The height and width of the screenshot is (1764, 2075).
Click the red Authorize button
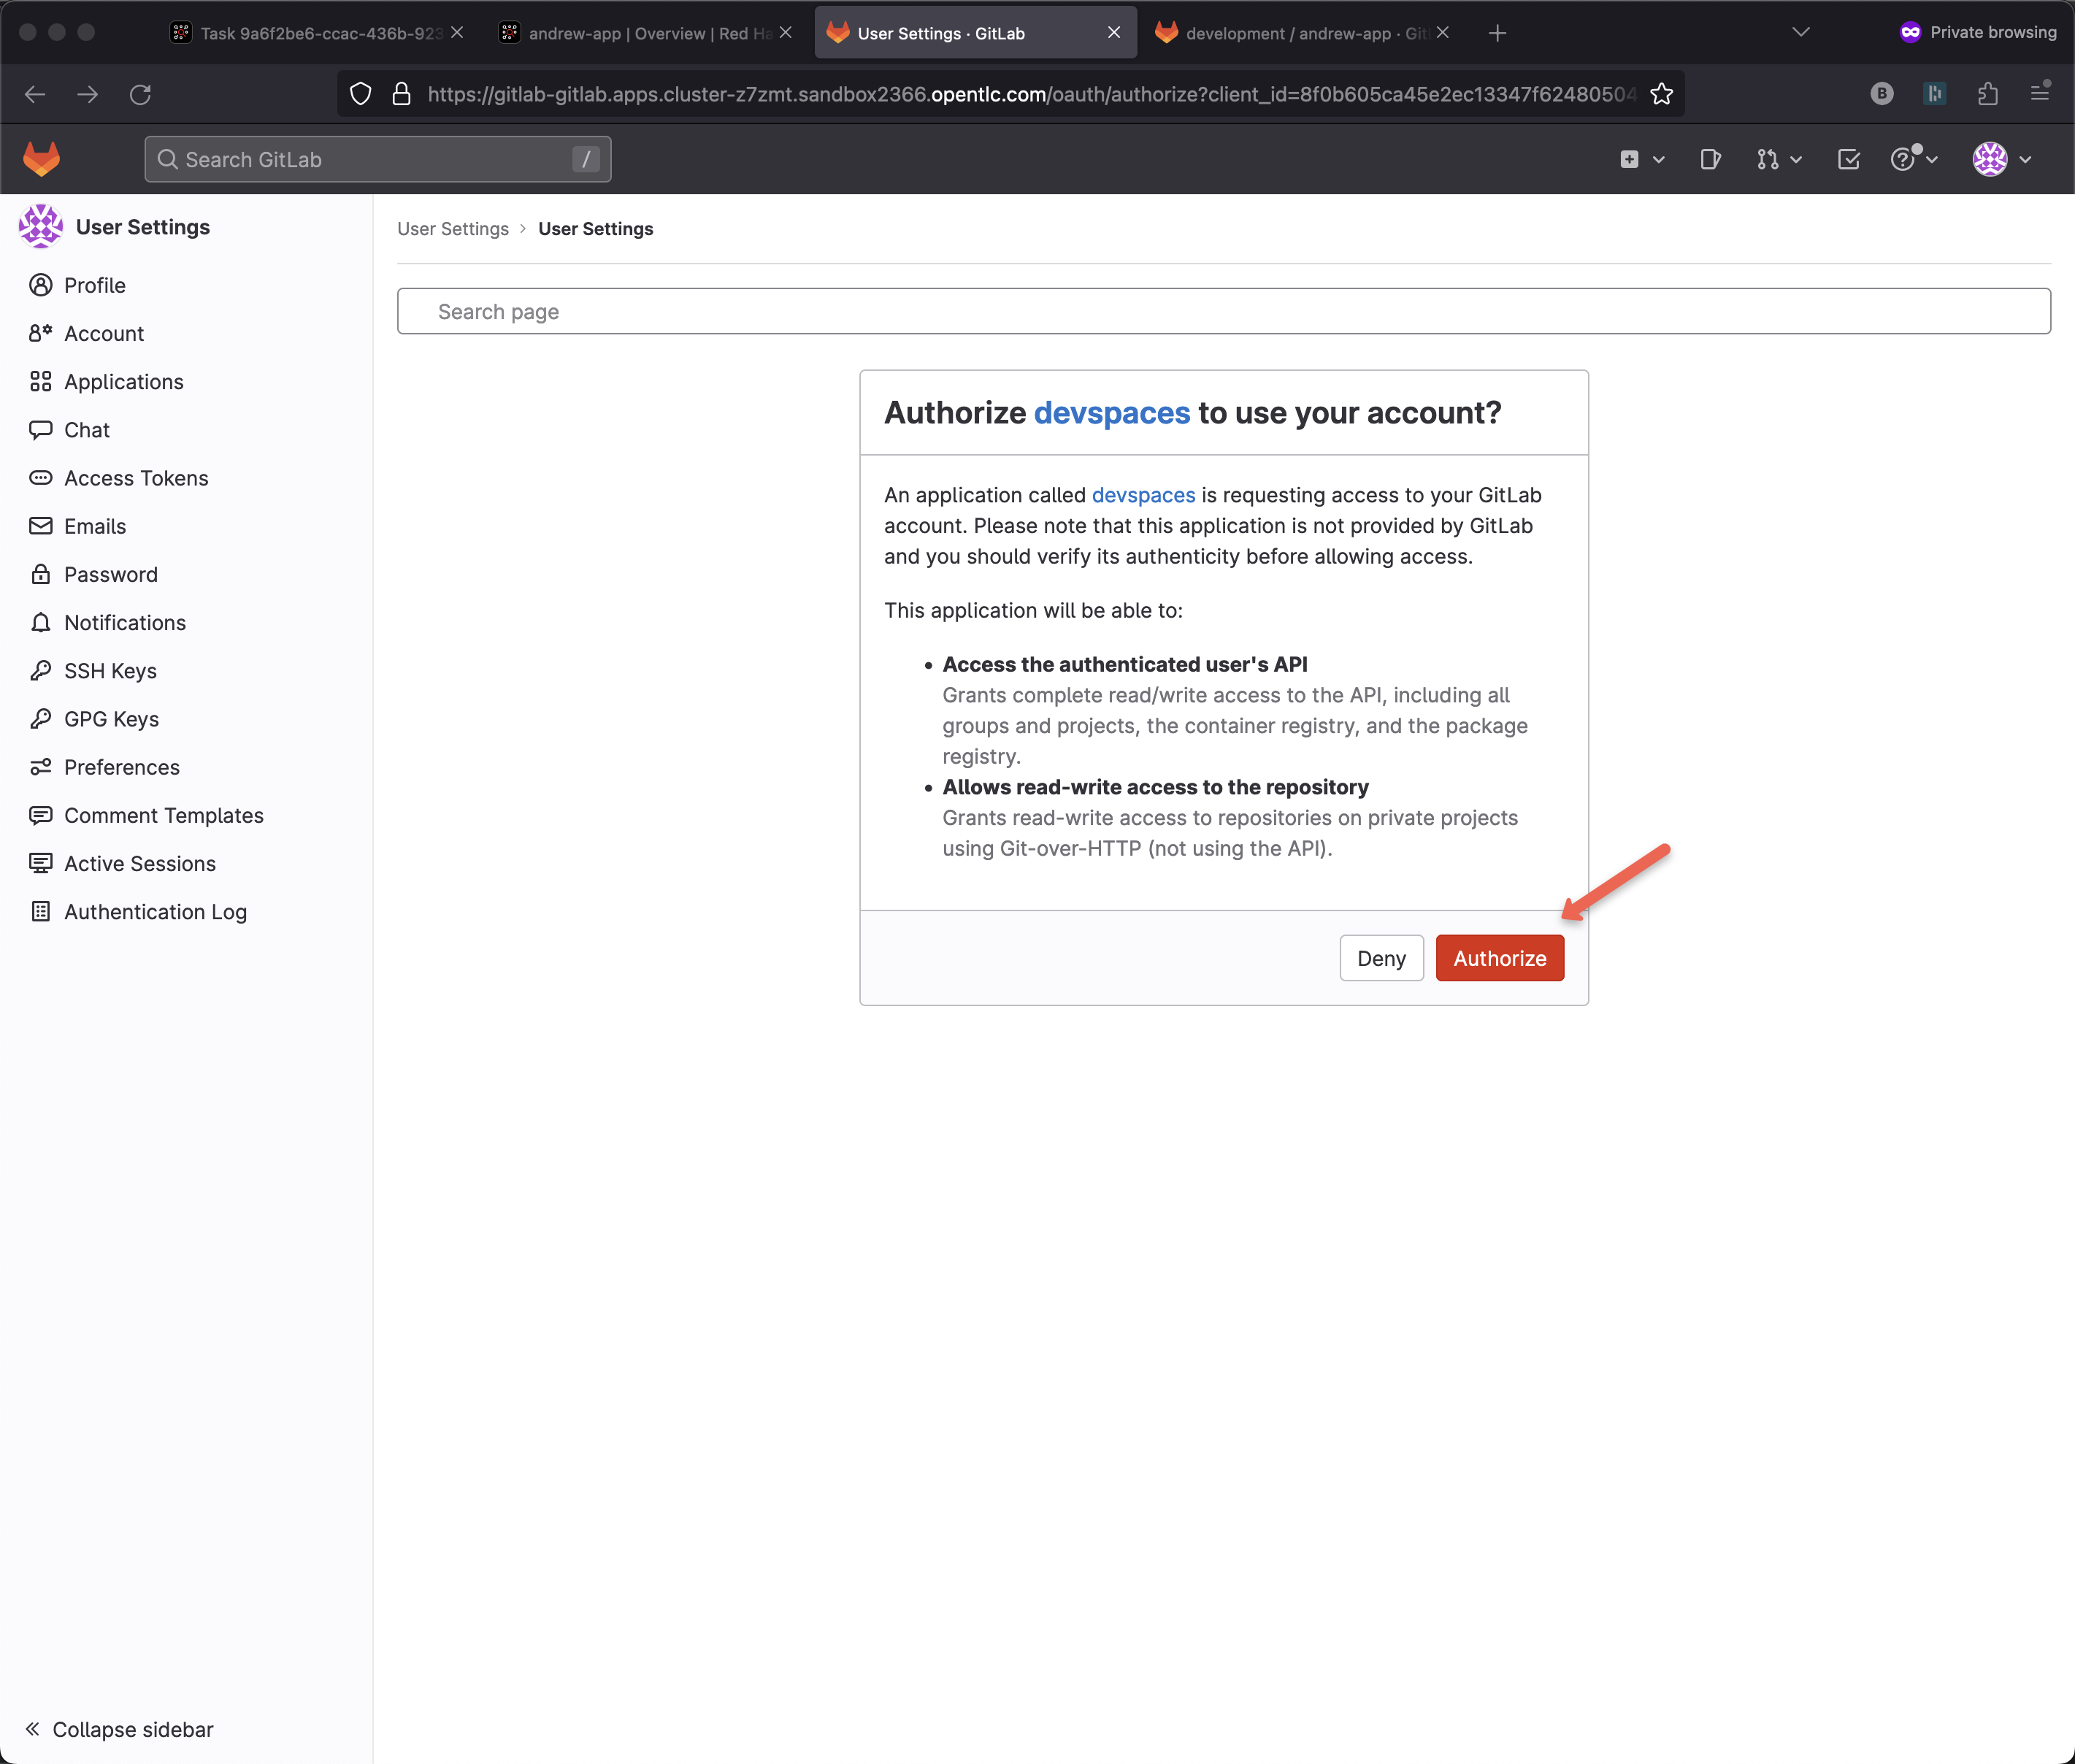pos(1499,958)
